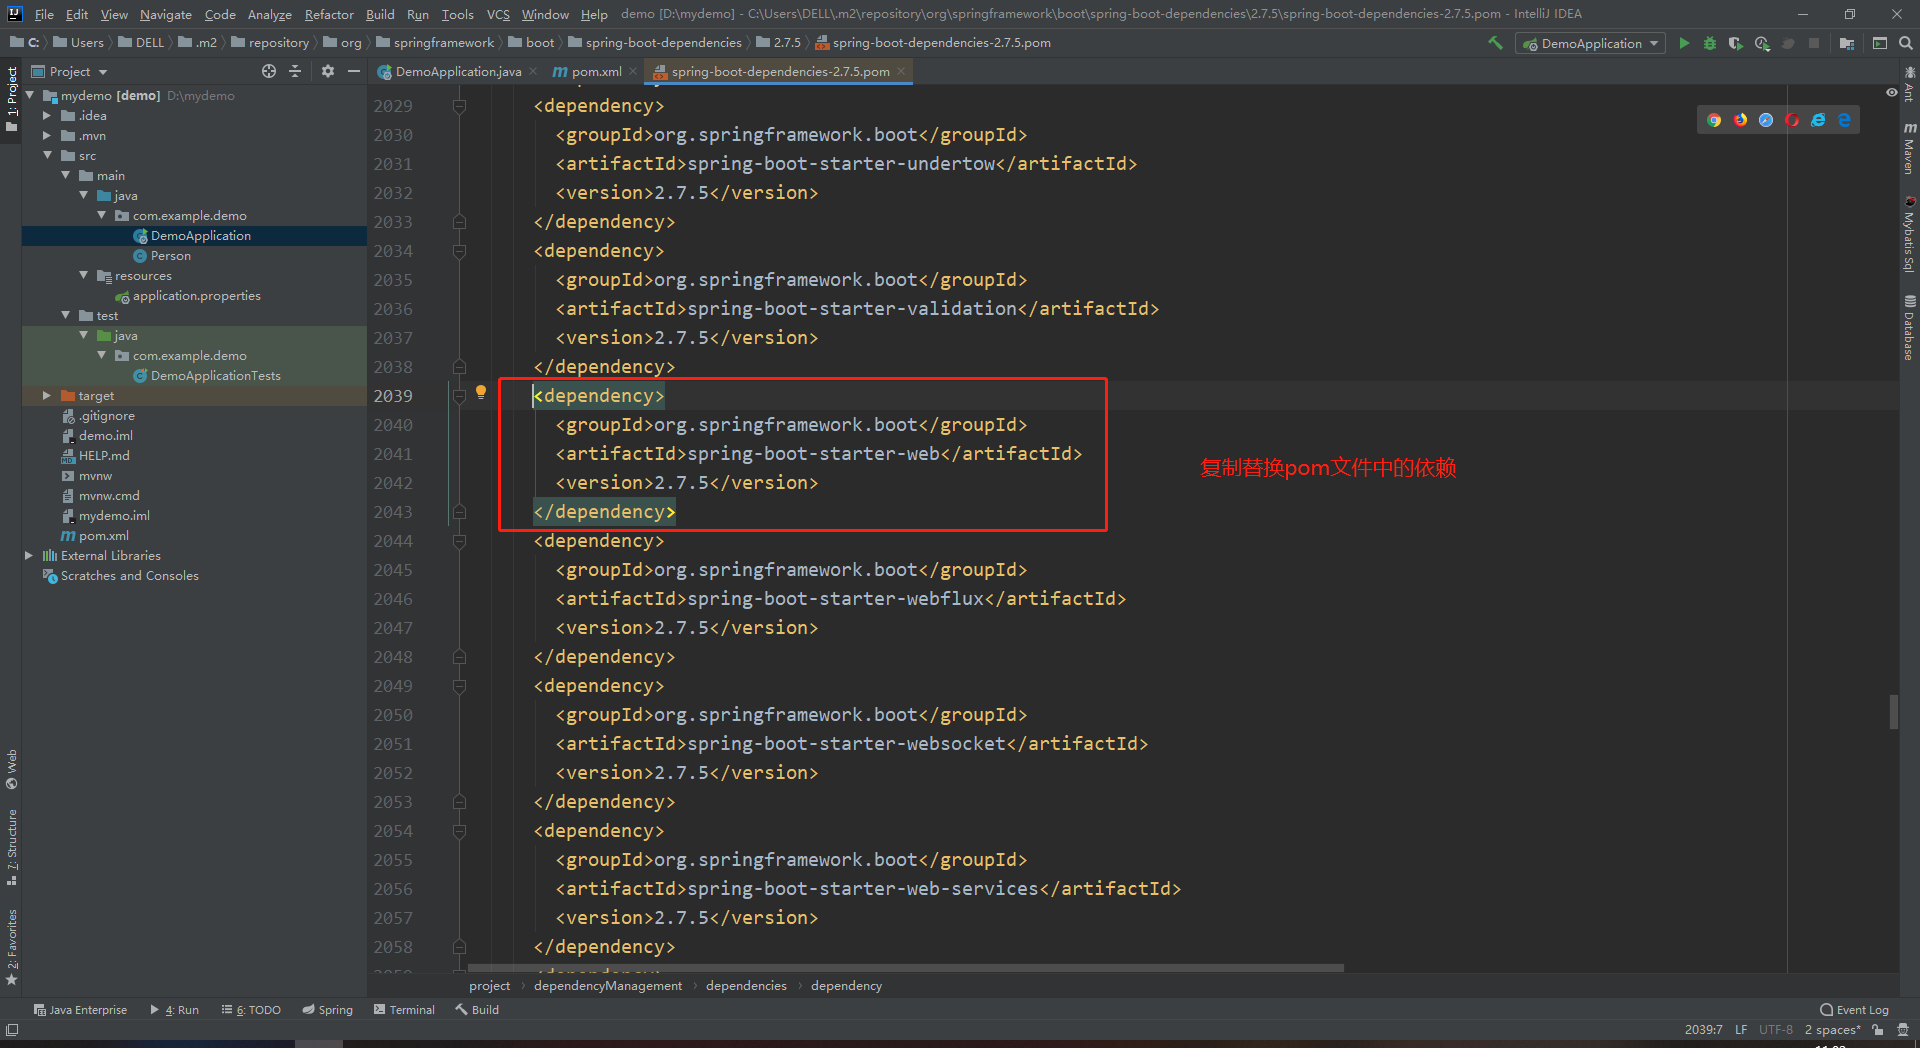Open the Event Log
This screenshot has height=1048, width=1920.
pyautogui.click(x=1855, y=1010)
